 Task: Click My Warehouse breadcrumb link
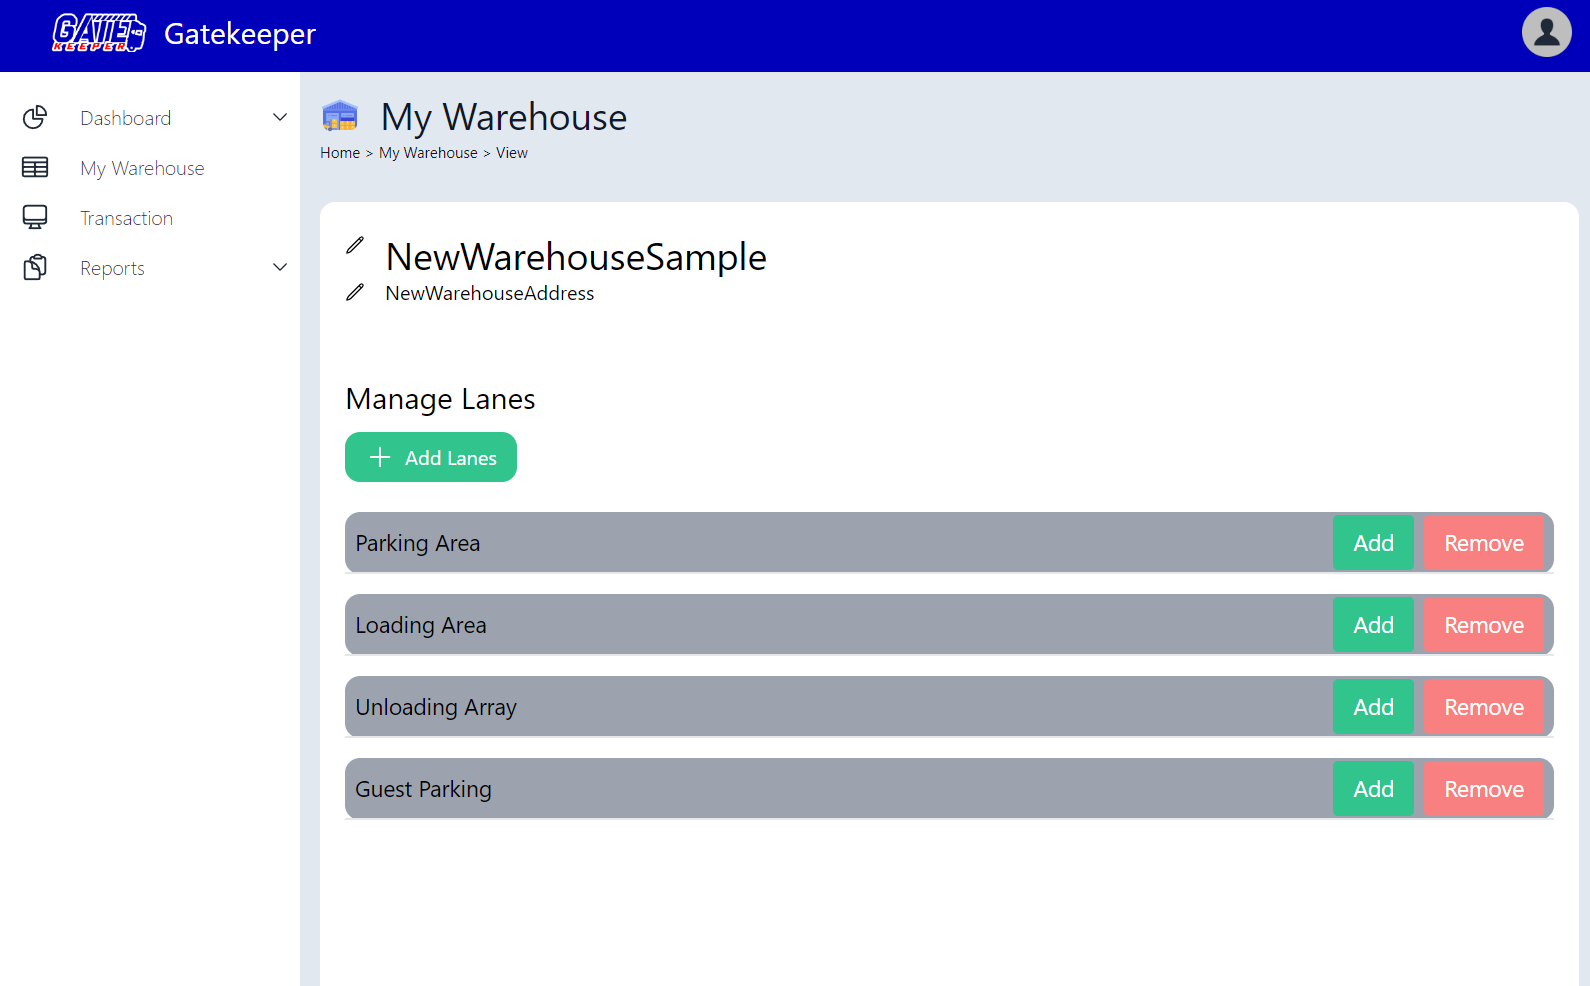(x=428, y=153)
